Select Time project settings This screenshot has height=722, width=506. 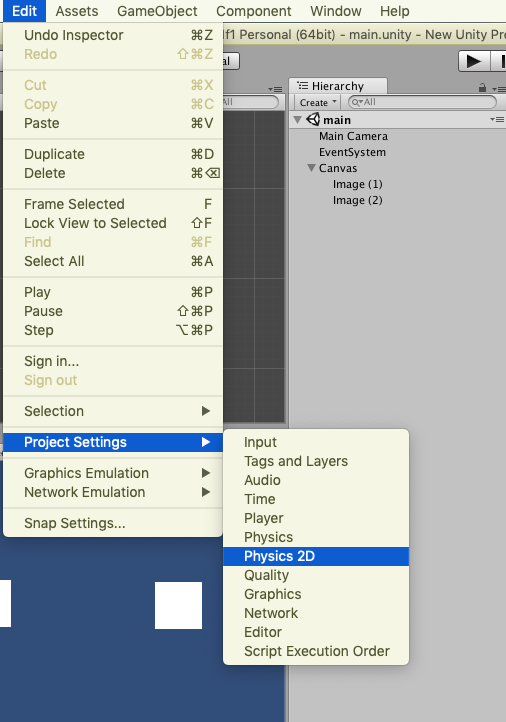pos(316,499)
